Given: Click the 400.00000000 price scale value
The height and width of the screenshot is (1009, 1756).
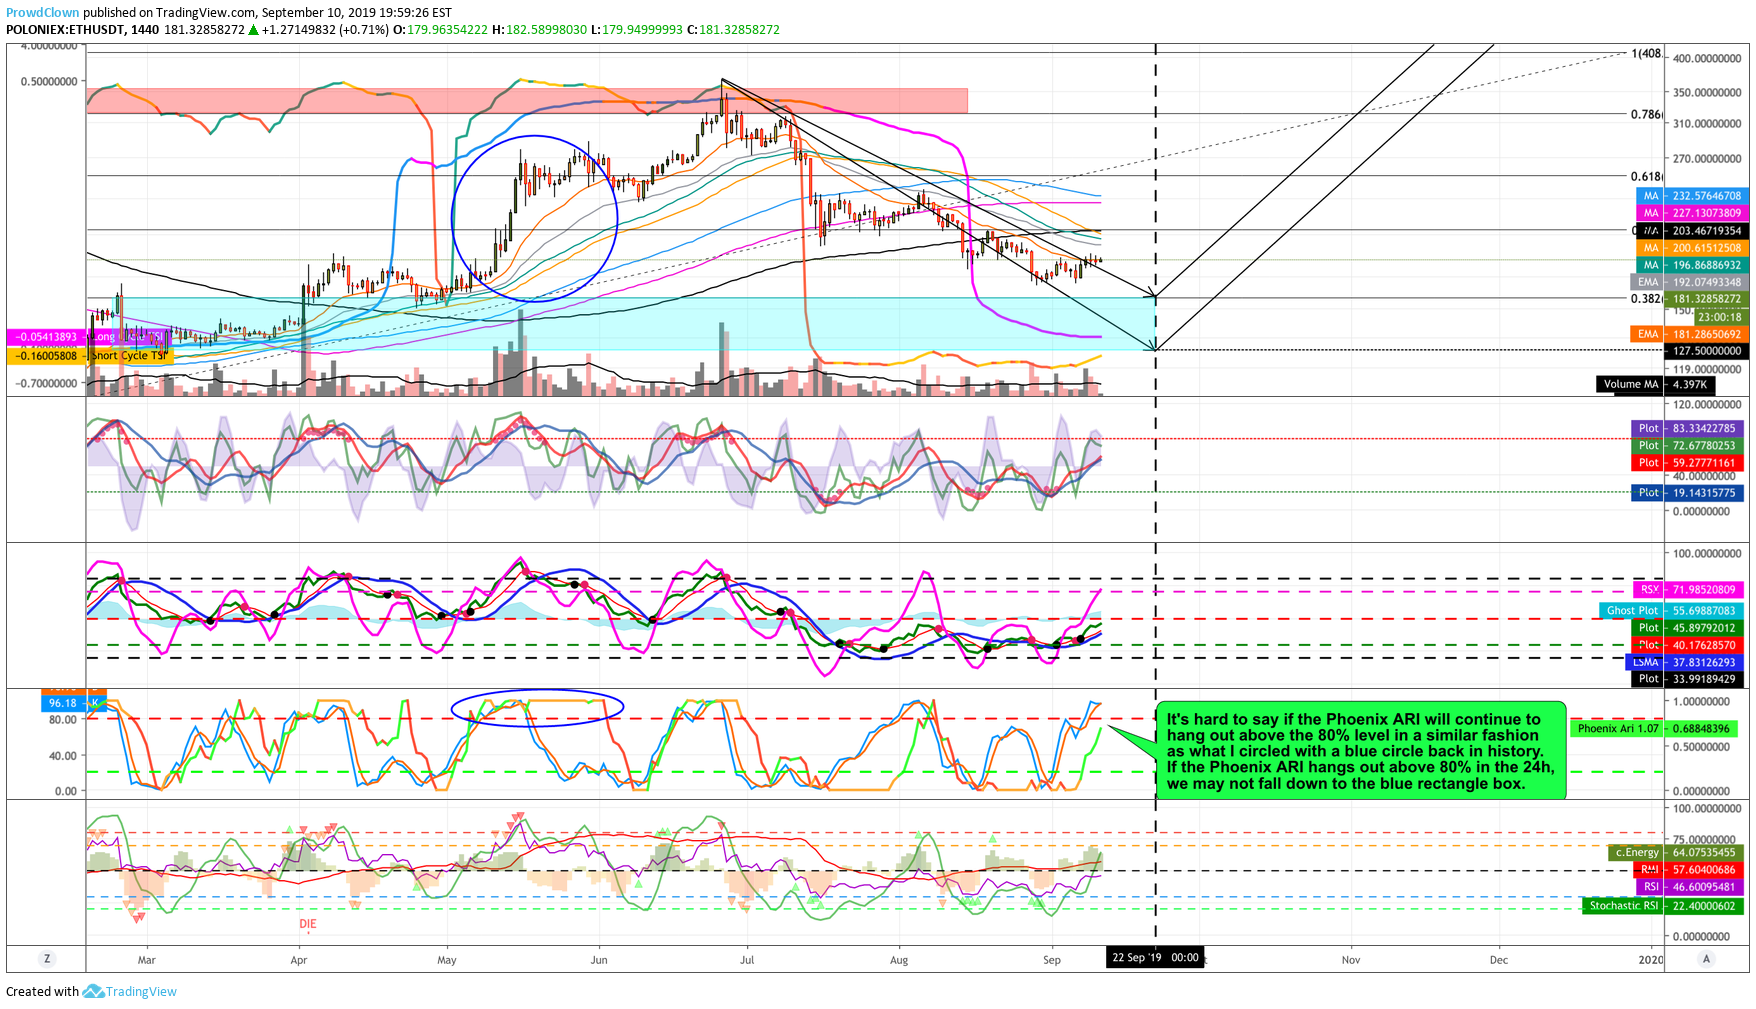Looking at the screenshot, I should pos(1706,59).
